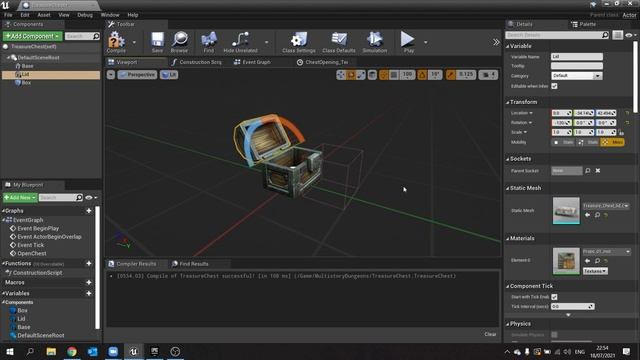This screenshot has height=360, width=640.
Task: Add new variable with plus icon
Action: [89, 293]
